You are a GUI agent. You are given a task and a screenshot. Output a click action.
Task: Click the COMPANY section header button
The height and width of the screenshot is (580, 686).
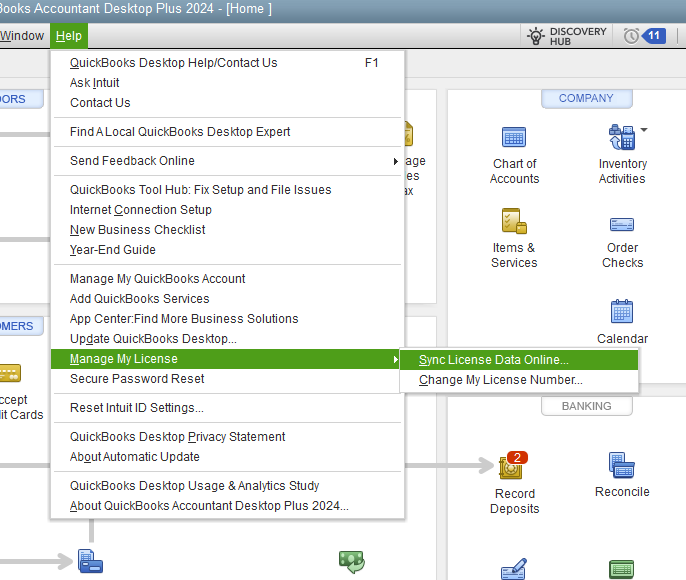tap(586, 98)
